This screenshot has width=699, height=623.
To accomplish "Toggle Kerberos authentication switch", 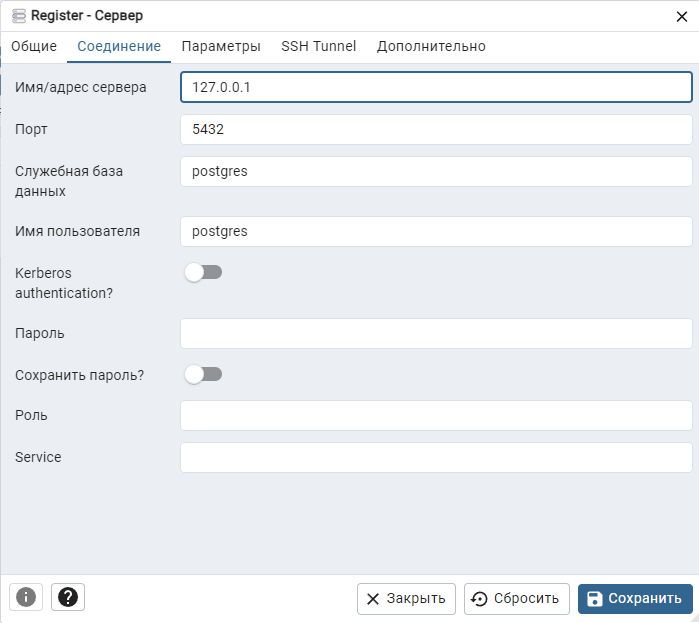I will [x=203, y=272].
